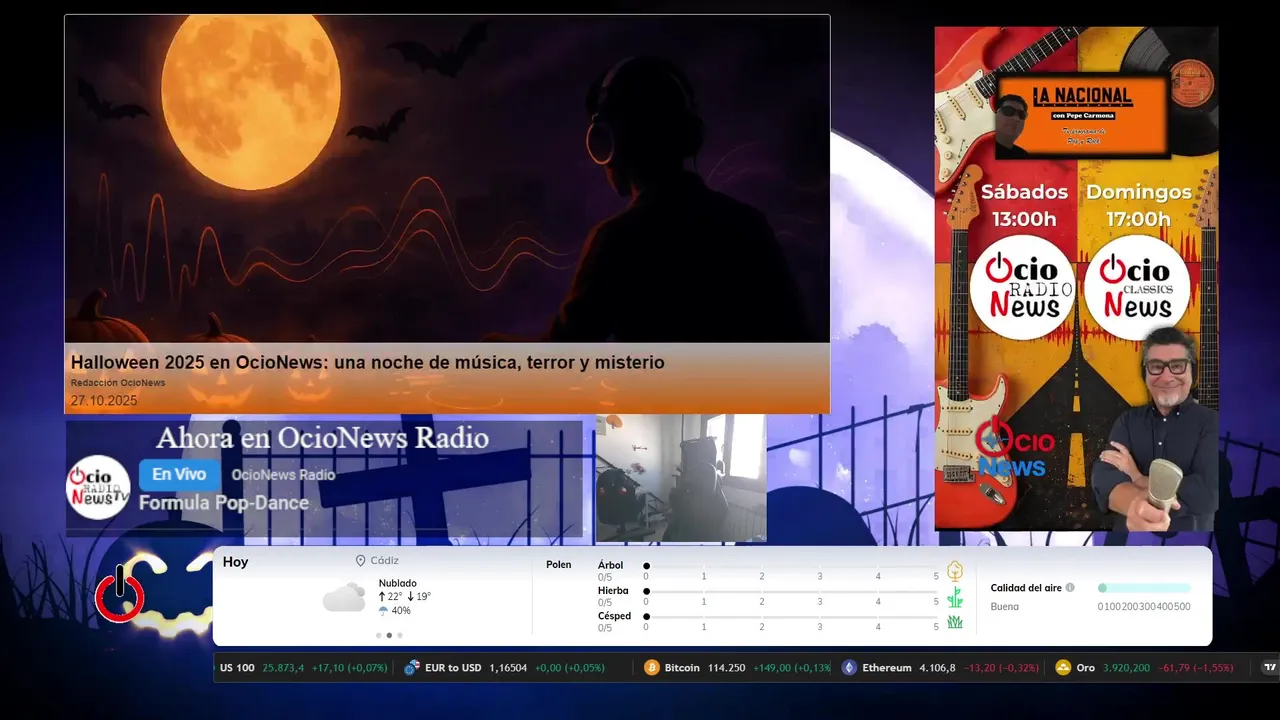The image size is (1280, 720).
Task: Click the Ahora en OcioNews Radio heading
Action: pyautogui.click(x=322, y=438)
